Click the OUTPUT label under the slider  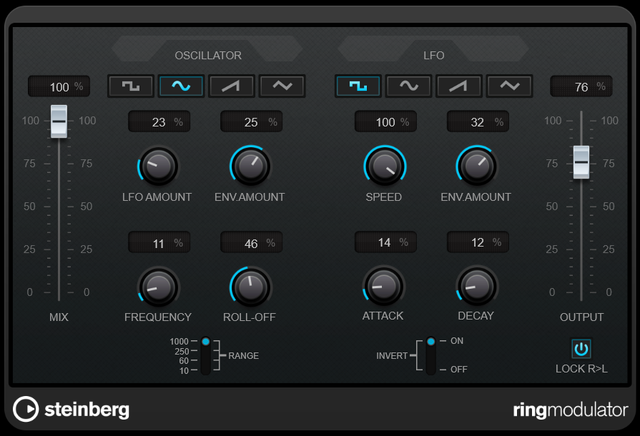click(581, 317)
